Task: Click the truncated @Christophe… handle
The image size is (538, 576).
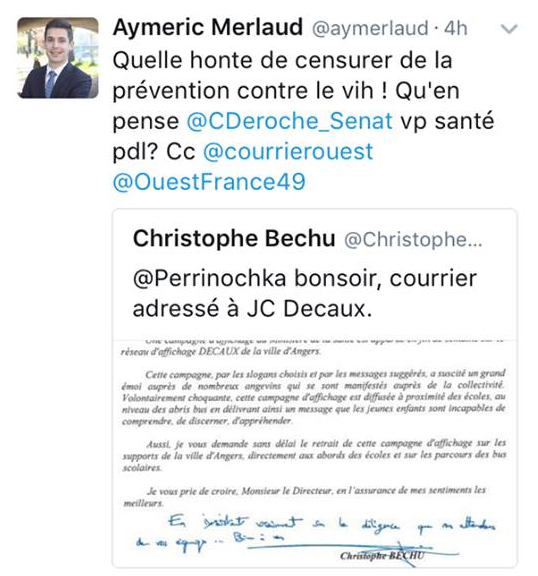Action: [x=413, y=240]
